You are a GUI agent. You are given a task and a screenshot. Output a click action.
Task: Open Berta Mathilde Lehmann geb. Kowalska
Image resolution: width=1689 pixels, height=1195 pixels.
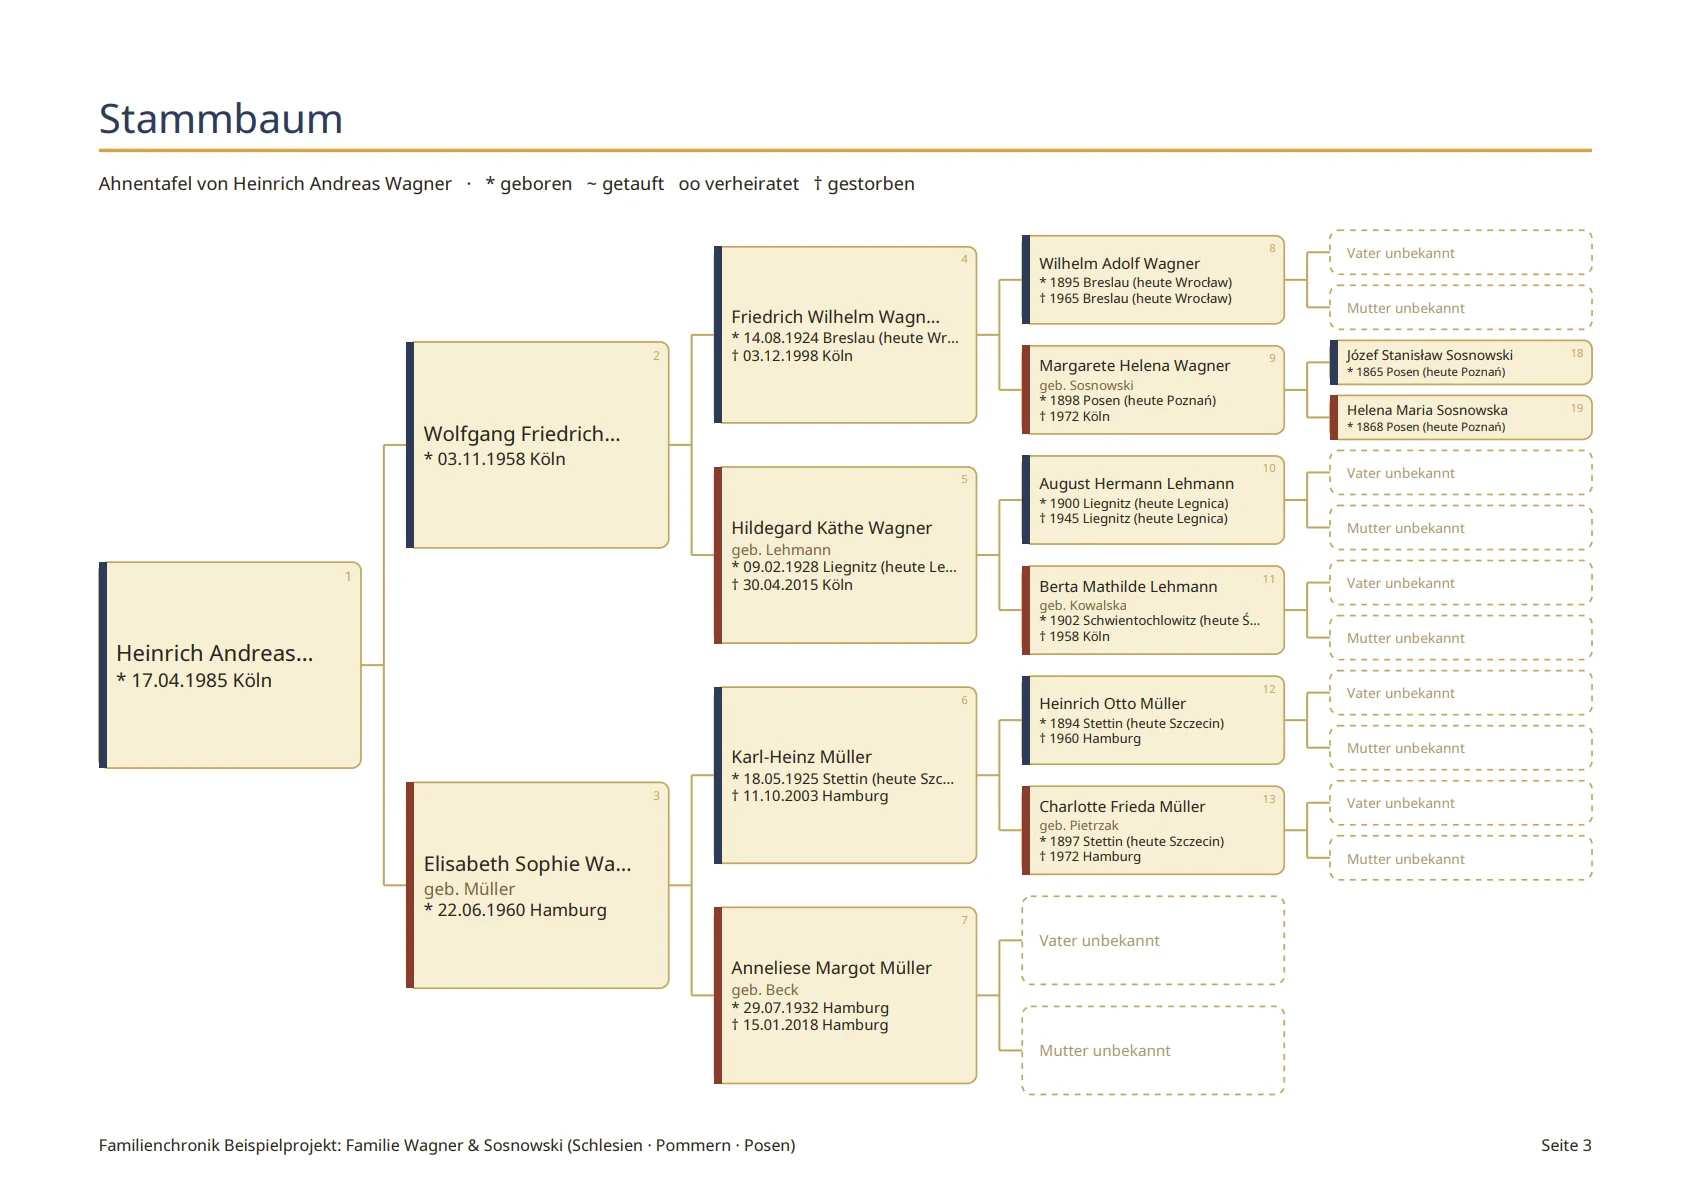tap(1153, 610)
